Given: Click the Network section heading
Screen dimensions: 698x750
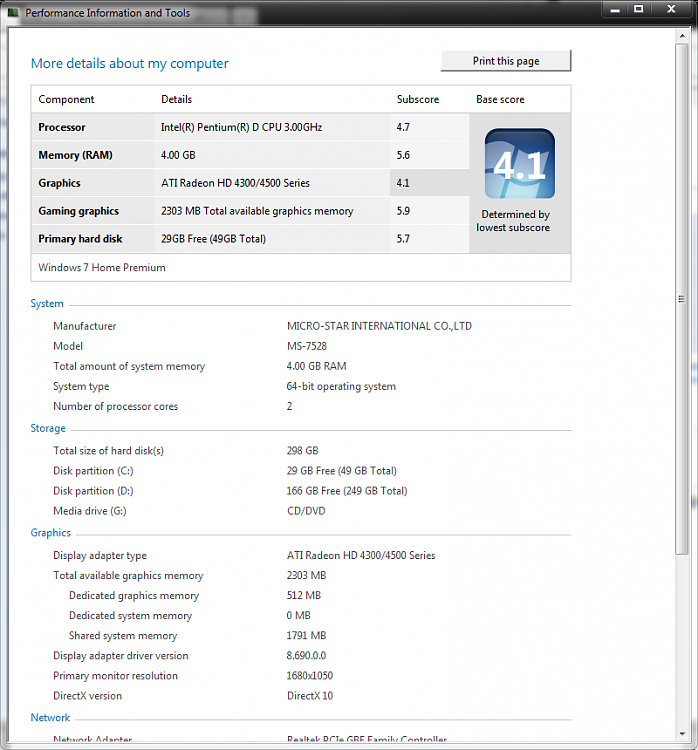Looking at the screenshot, I should click(x=50, y=717).
